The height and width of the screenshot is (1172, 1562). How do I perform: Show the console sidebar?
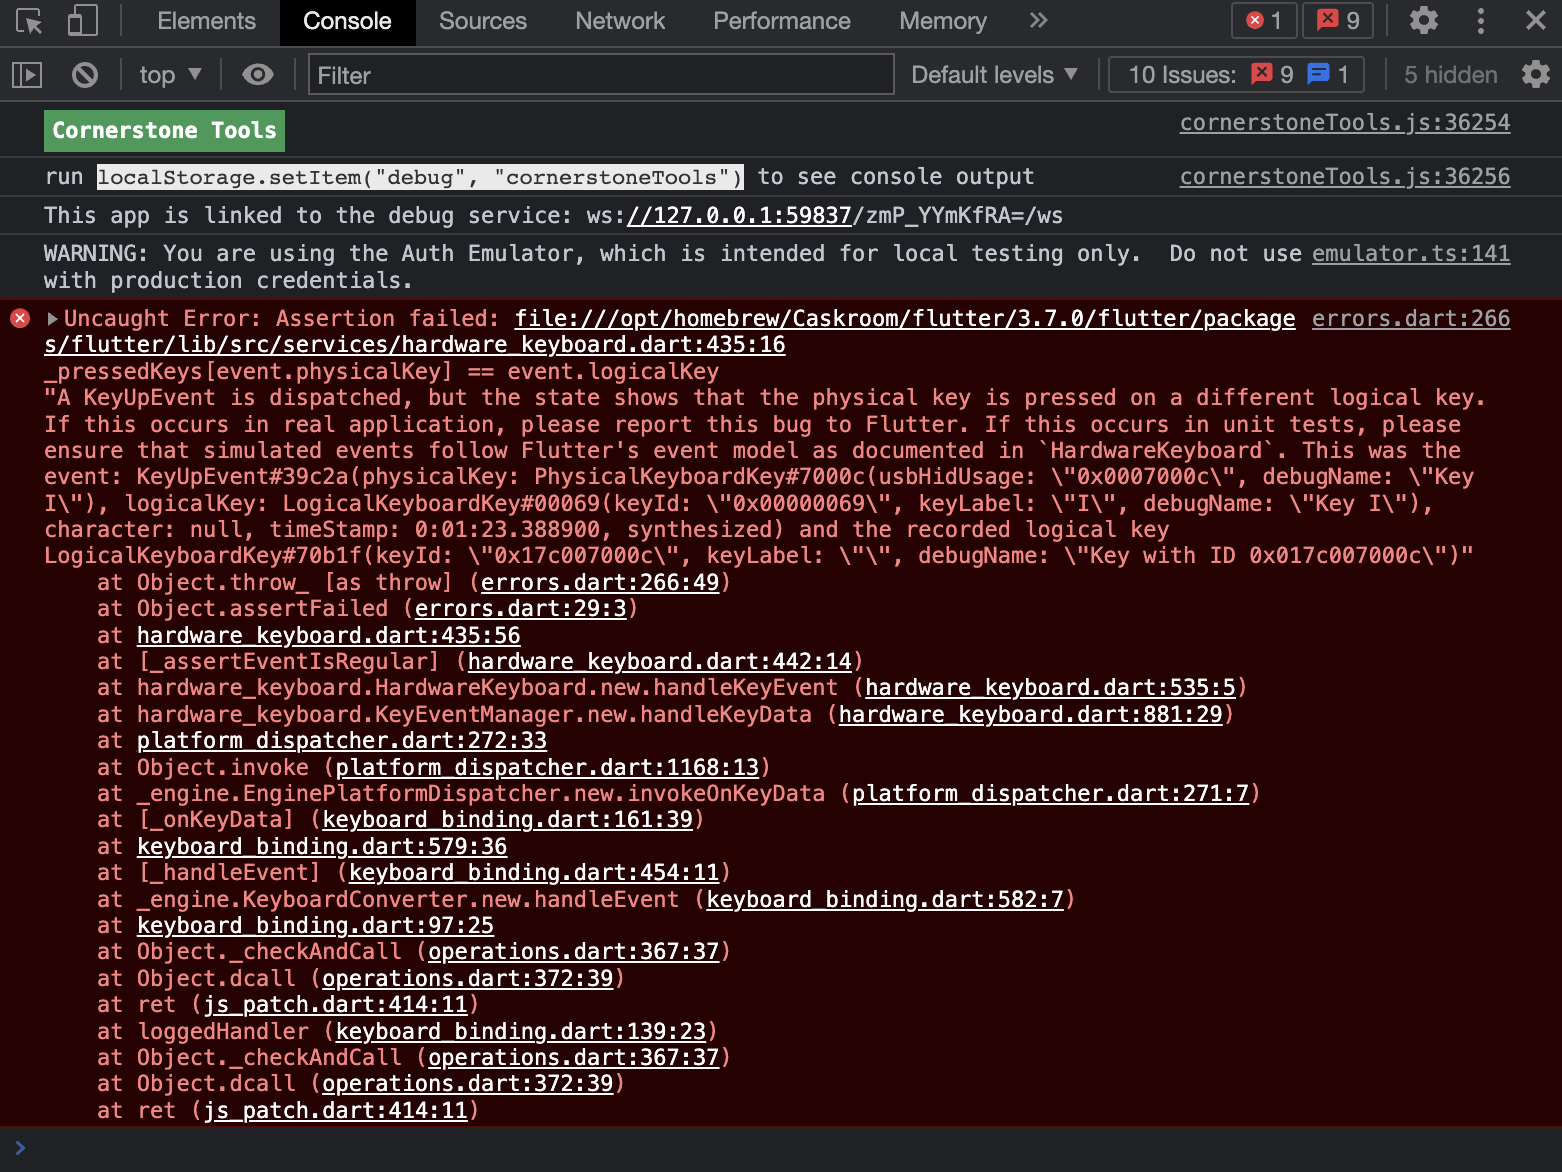[26, 74]
